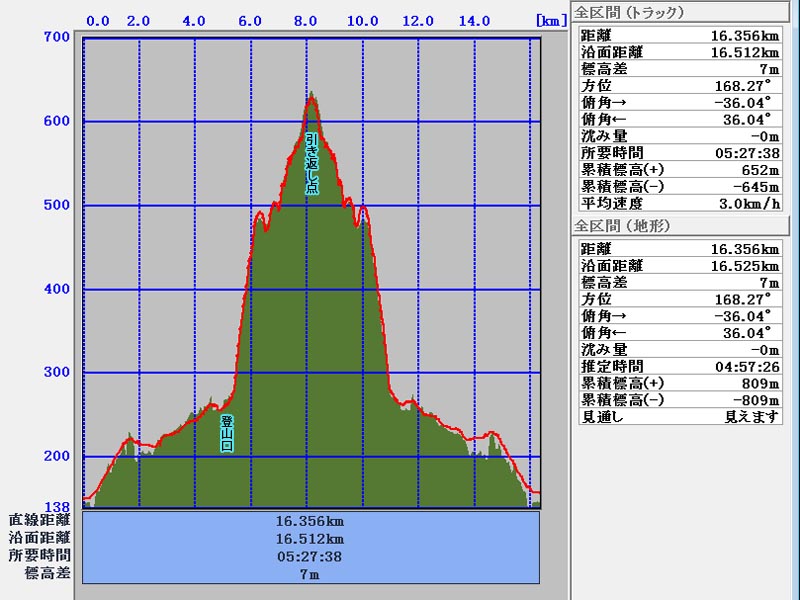The height and width of the screenshot is (600, 800).
Task: Click the 8.0 km distance axis label
Action: tap(306, 20)
